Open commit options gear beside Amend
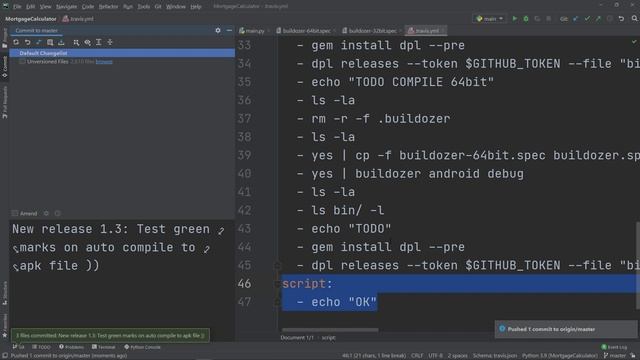 tap(46, 213)
